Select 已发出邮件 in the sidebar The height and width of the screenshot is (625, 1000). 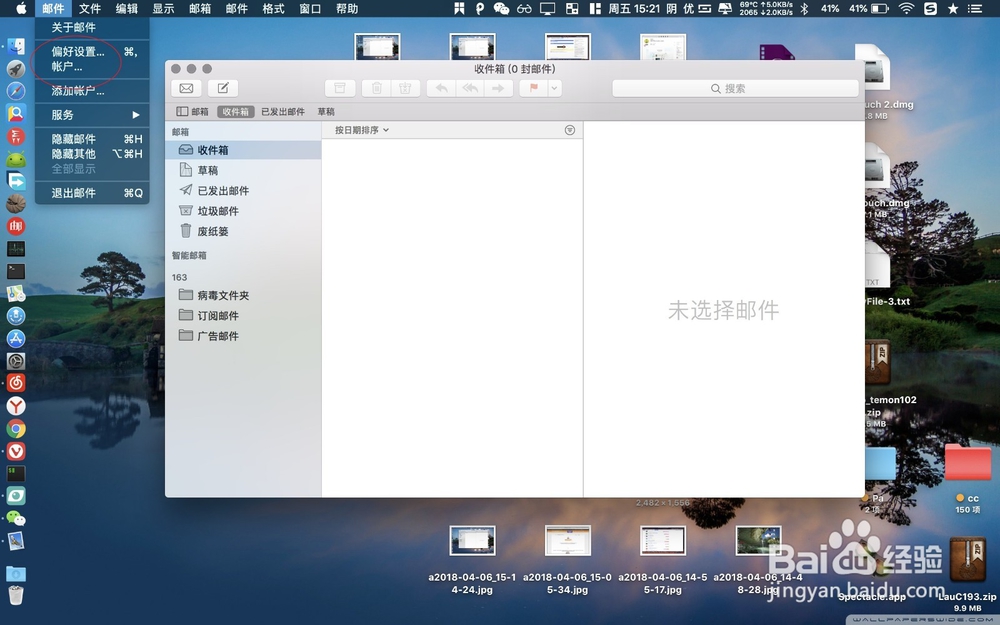(243, 191)
